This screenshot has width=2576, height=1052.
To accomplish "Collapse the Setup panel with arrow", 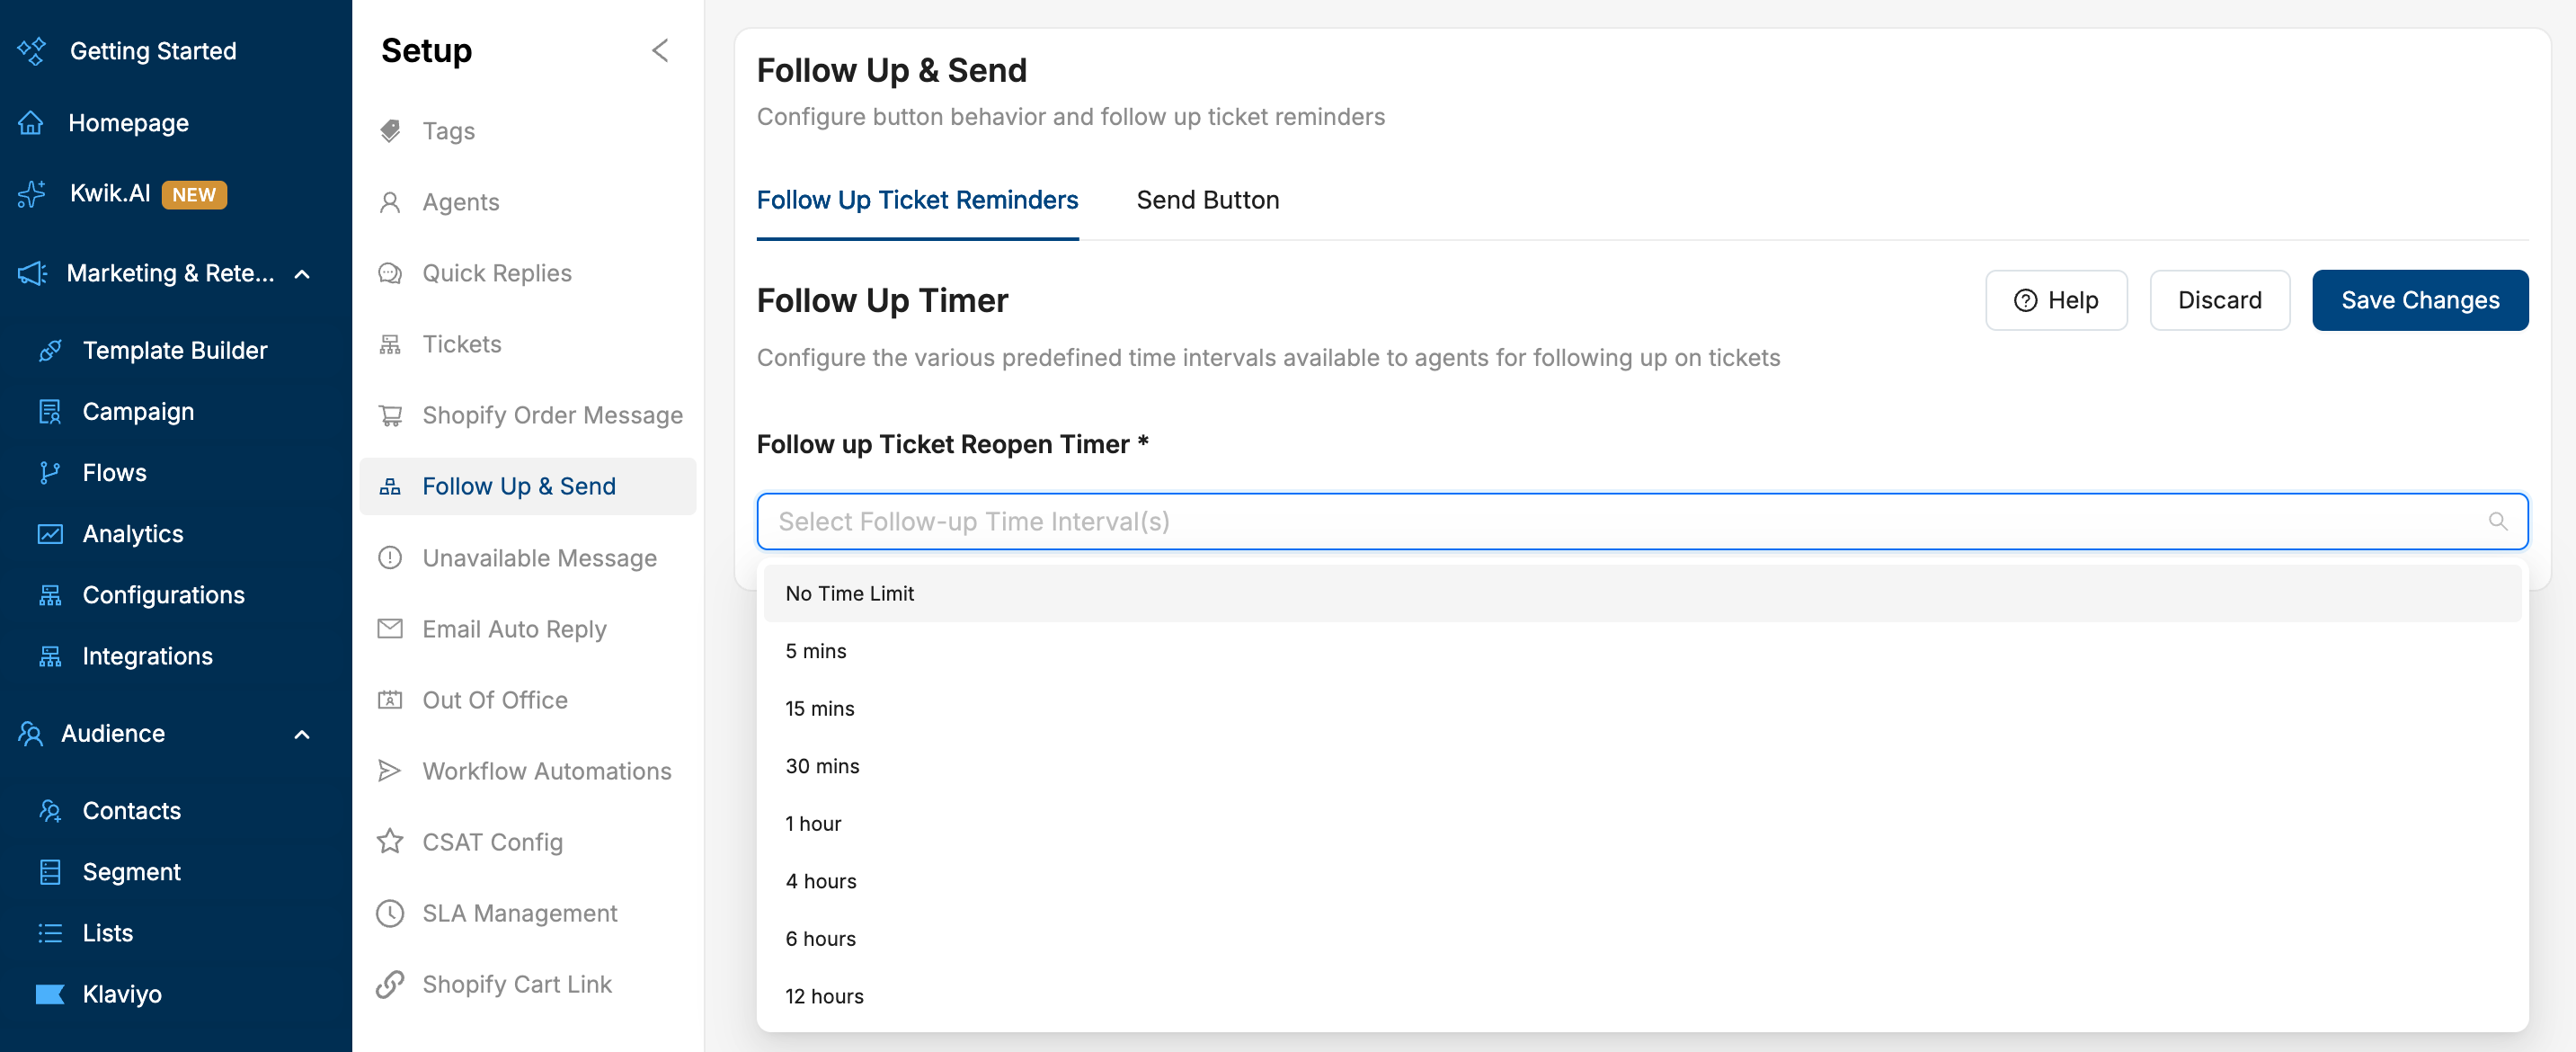I will pyautogui.click(x=660, y=51).
